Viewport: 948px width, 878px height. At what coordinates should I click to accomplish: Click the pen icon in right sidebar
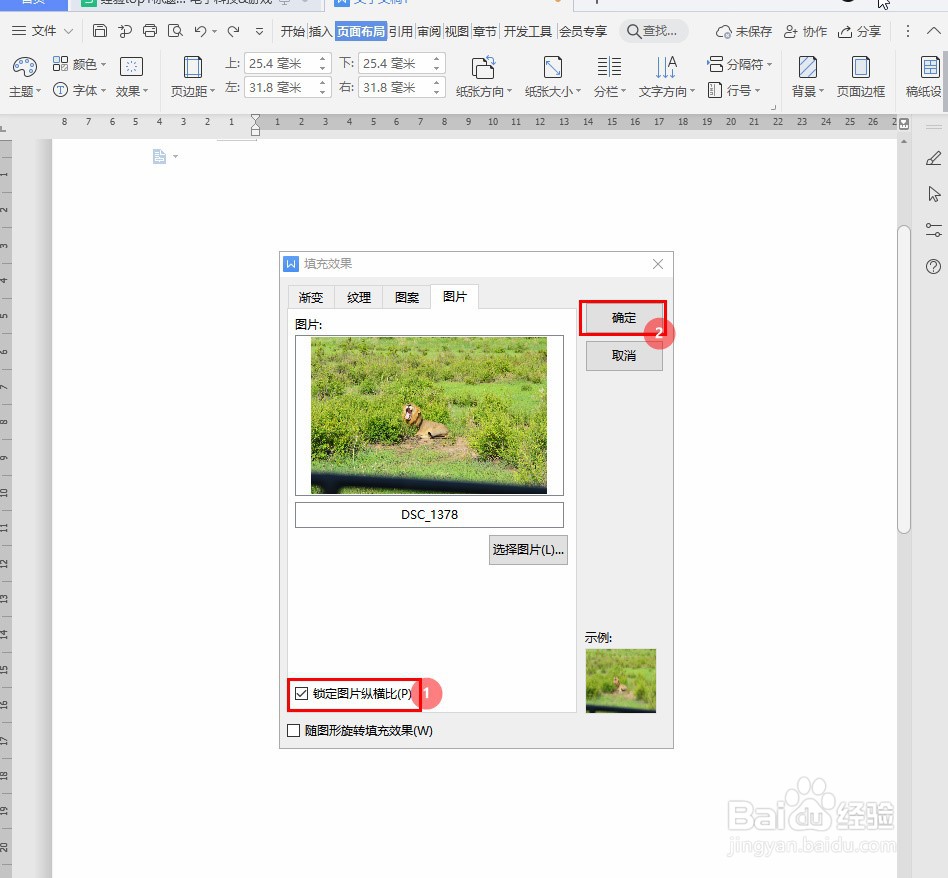(933, 158)
